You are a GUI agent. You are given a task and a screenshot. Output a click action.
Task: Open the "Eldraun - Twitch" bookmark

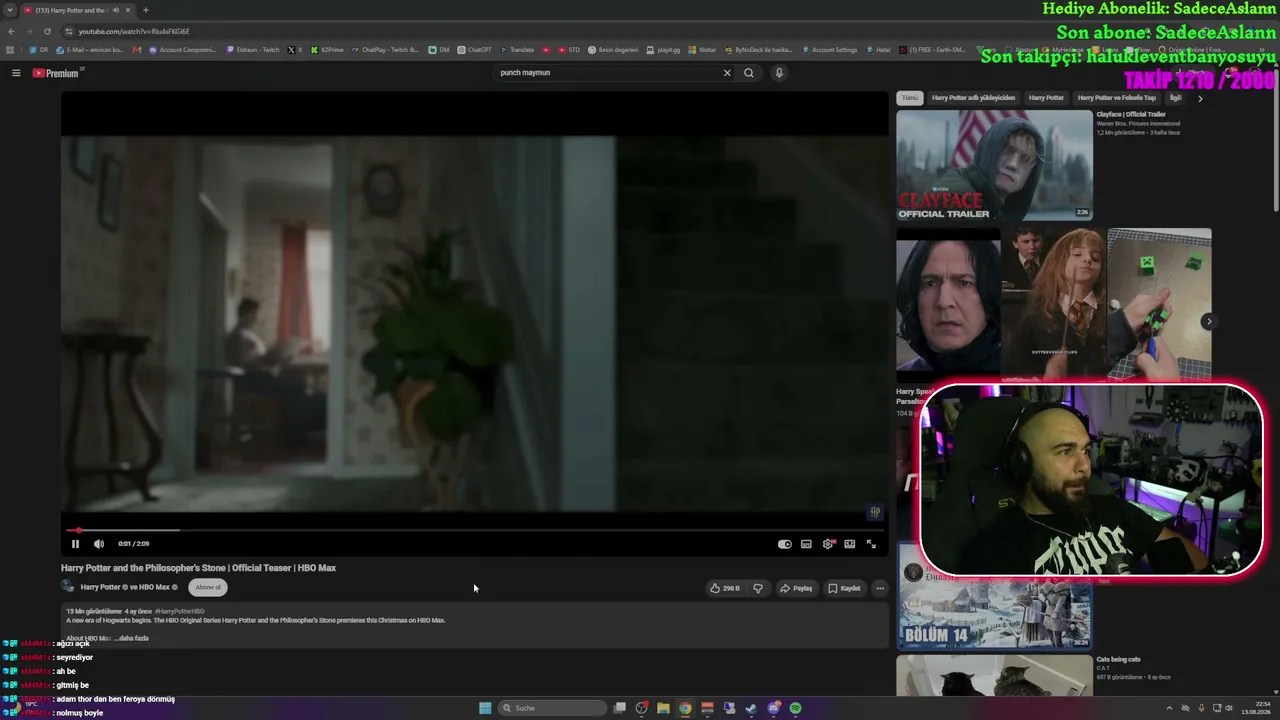pos(253,50)
